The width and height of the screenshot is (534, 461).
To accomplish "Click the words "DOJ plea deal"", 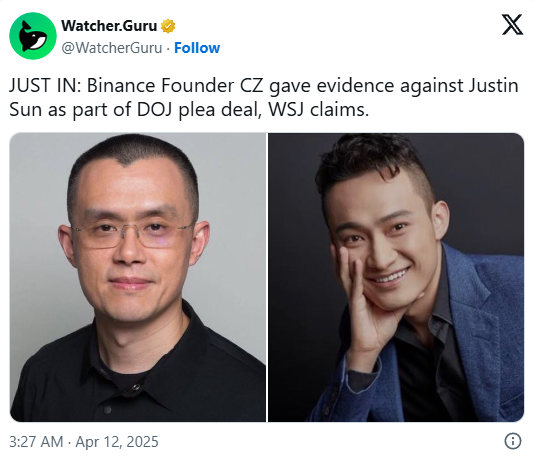I will 199,110.
